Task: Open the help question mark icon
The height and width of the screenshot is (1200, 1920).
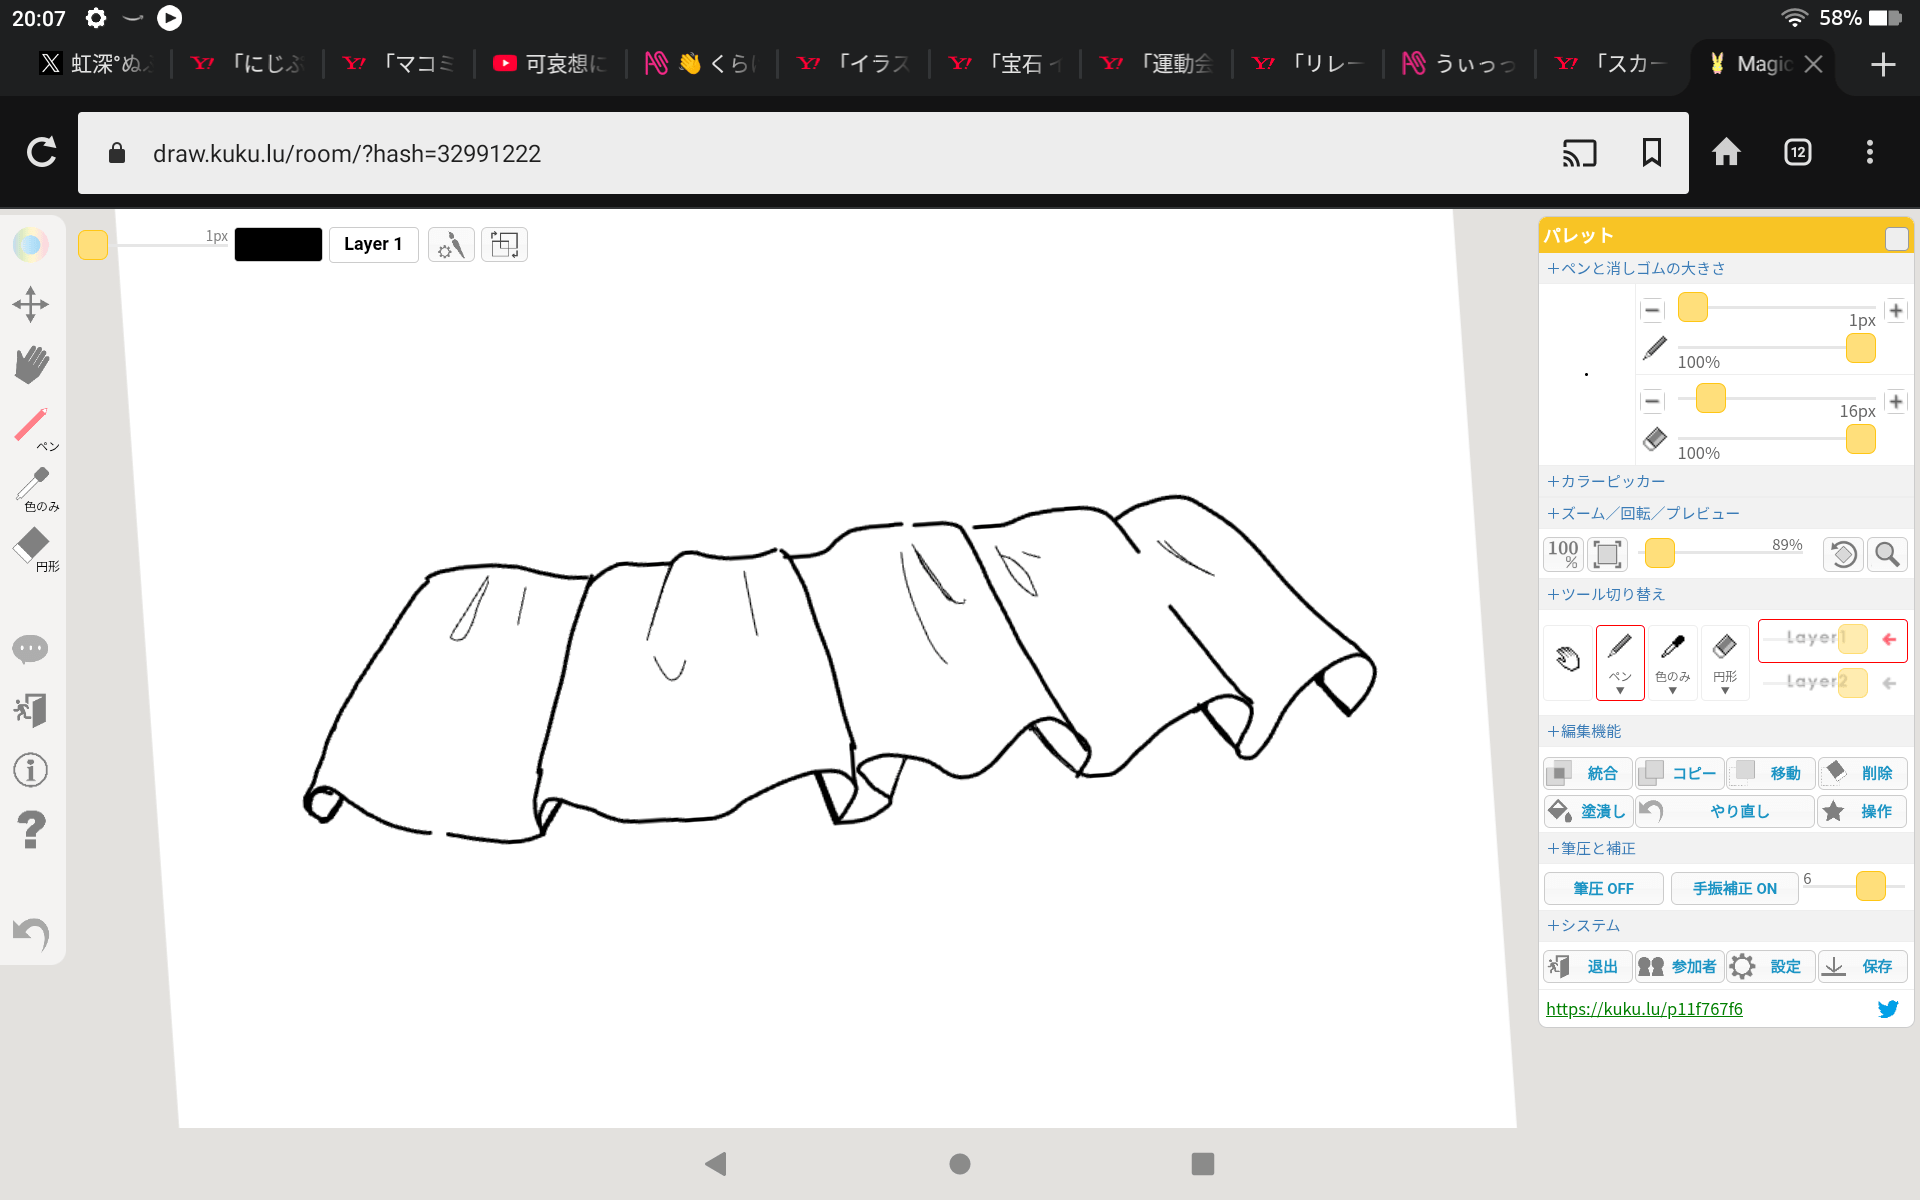Action: click(31, 830)
